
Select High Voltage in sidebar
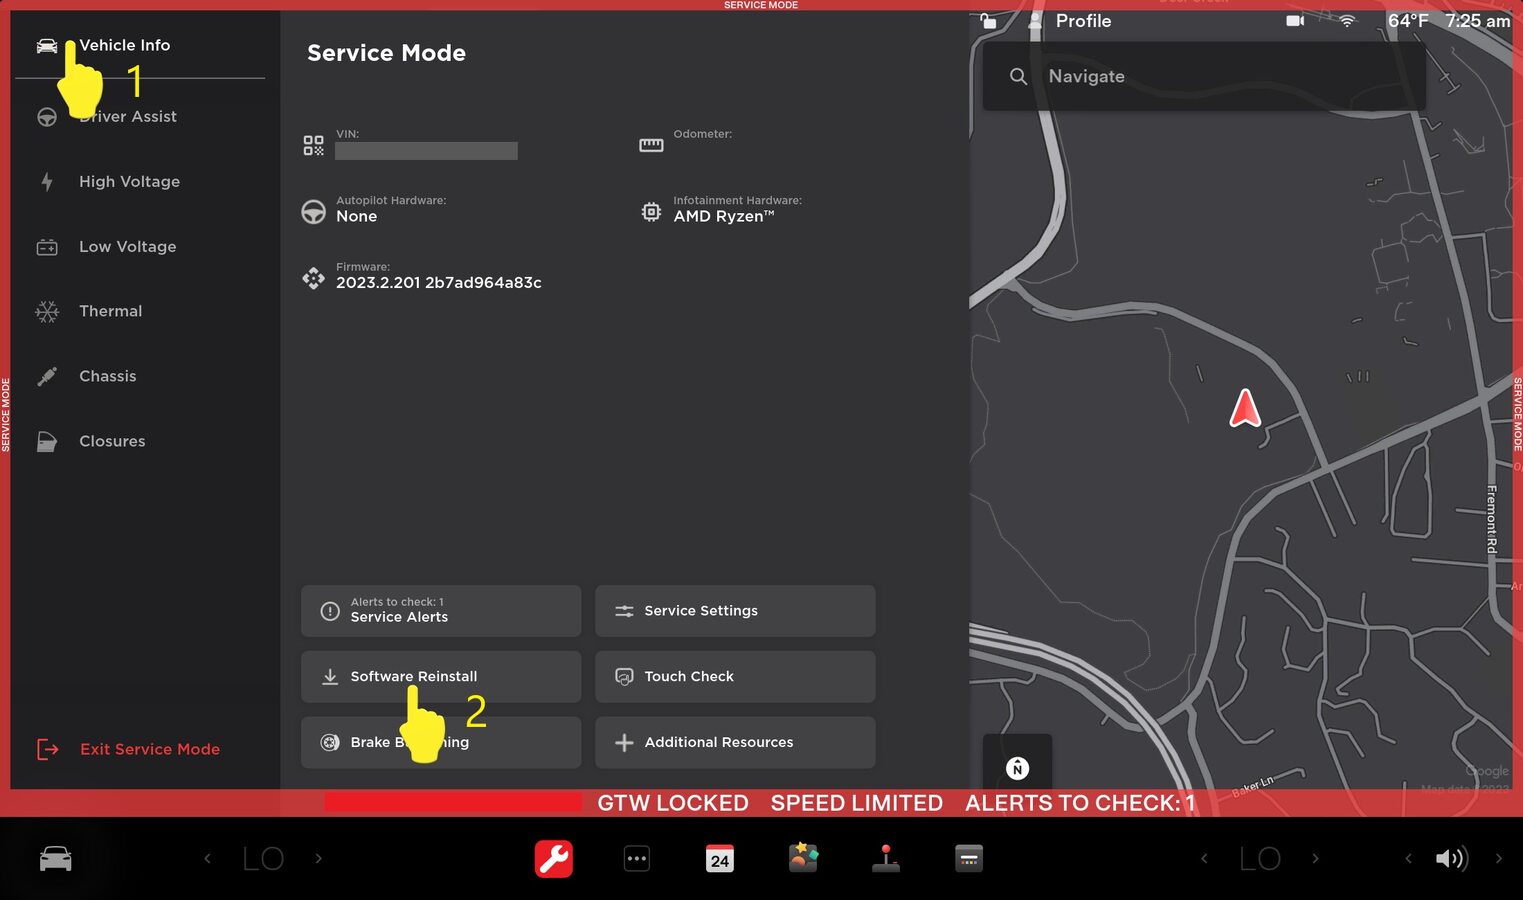click(129, 182)
